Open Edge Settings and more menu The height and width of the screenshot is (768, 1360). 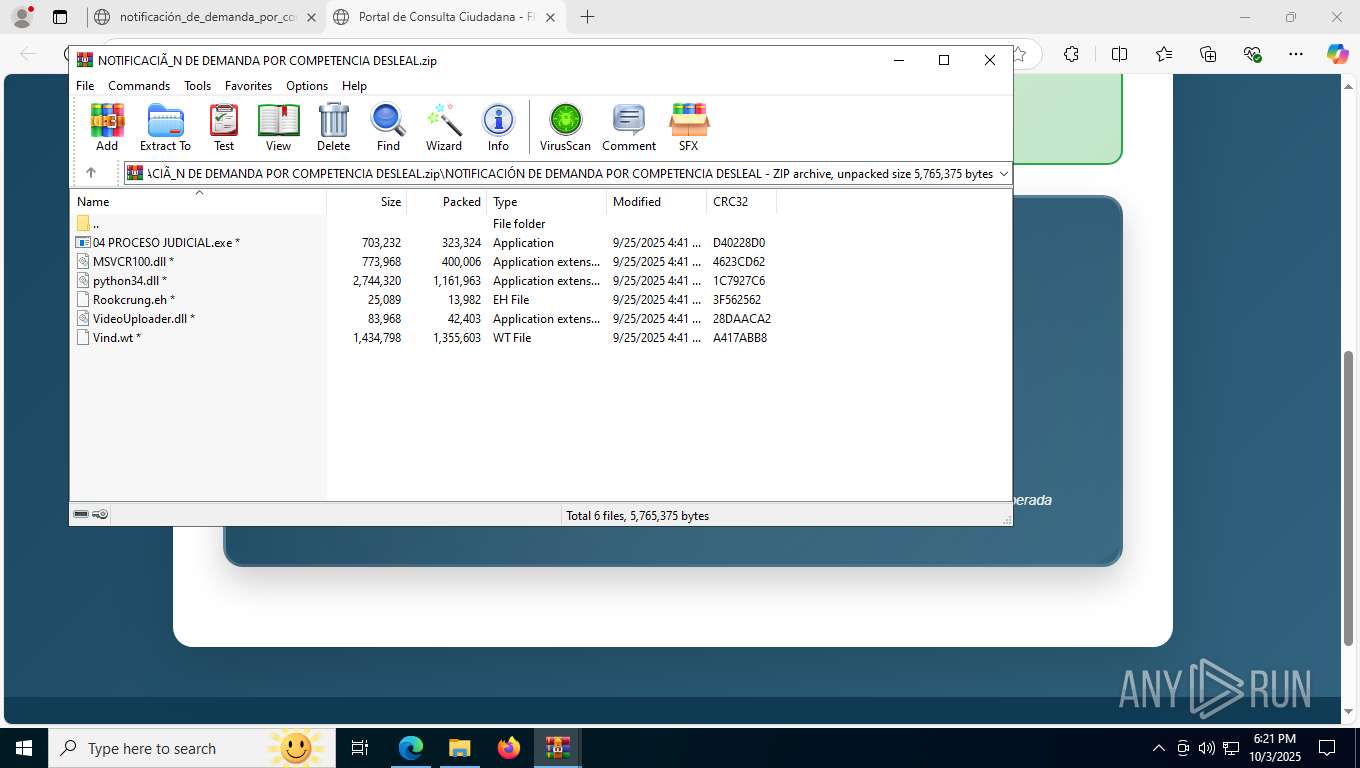pyautogui.click(x=1296, y=54)
